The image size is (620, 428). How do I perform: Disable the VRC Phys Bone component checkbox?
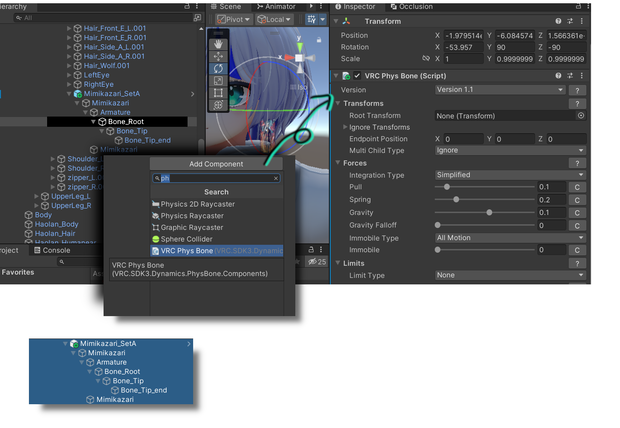click(x=357, y=76)
